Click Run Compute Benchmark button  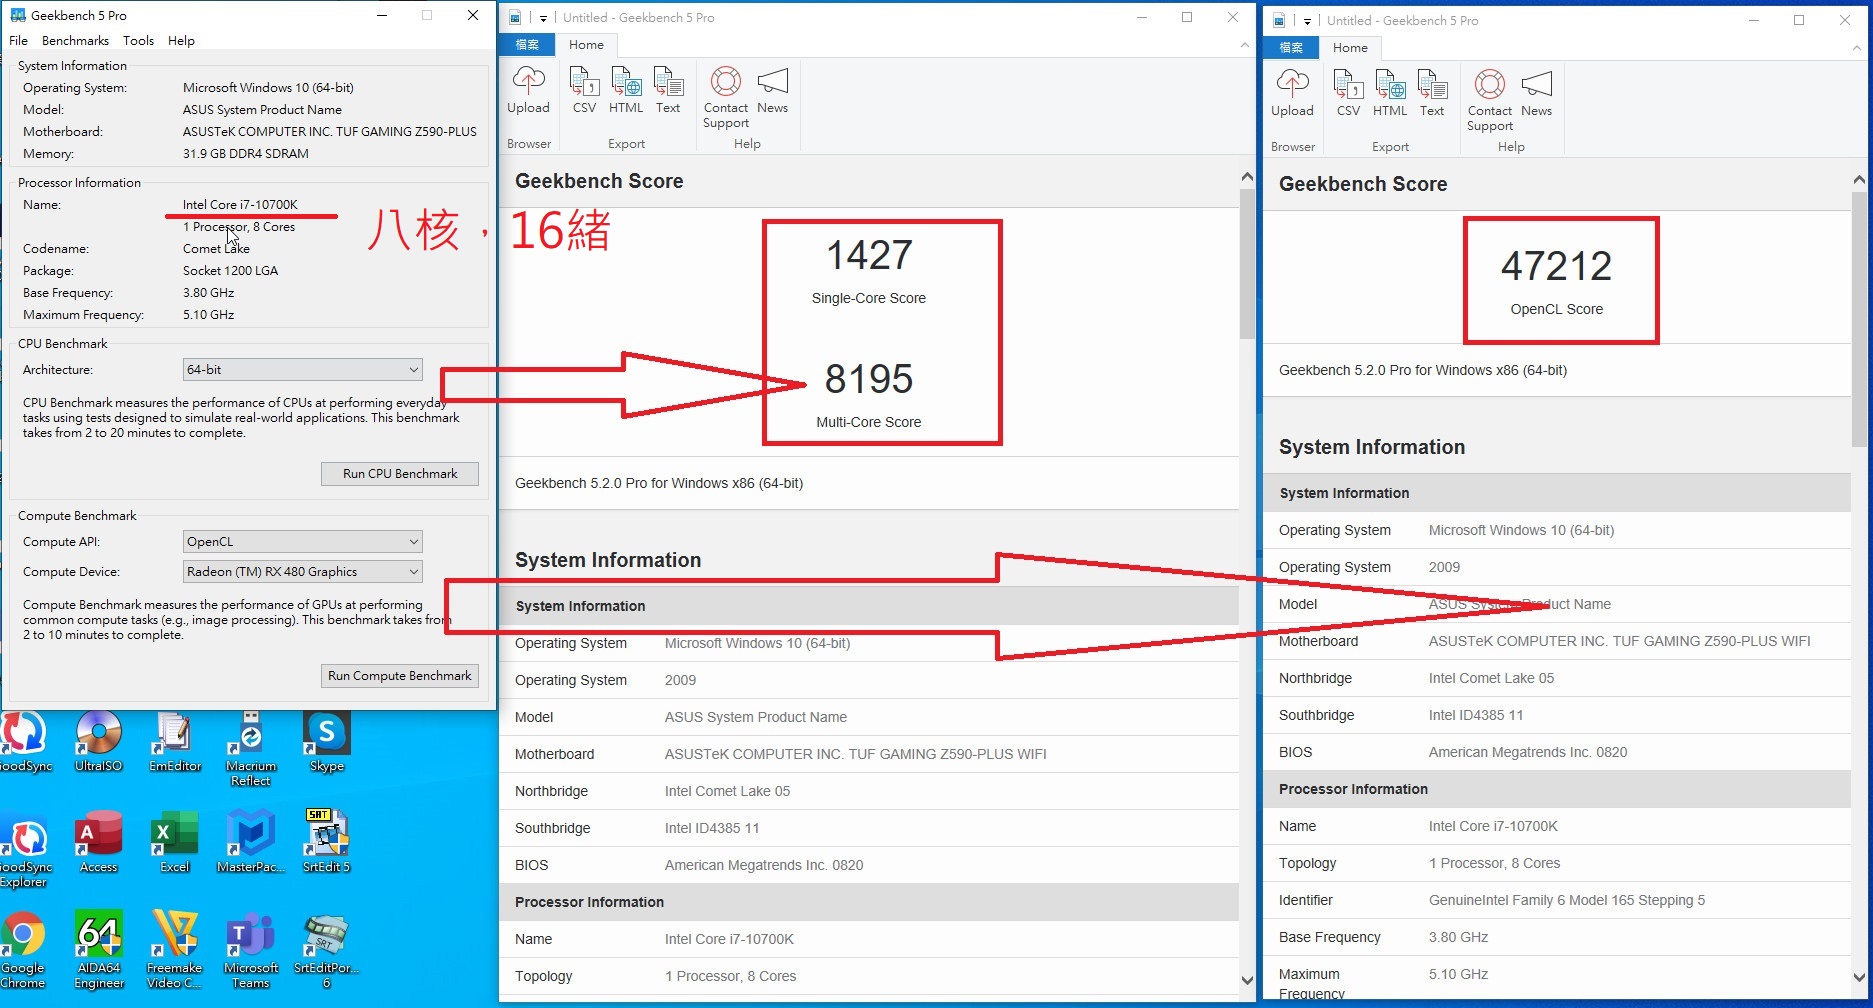click(x=400, y=676)
